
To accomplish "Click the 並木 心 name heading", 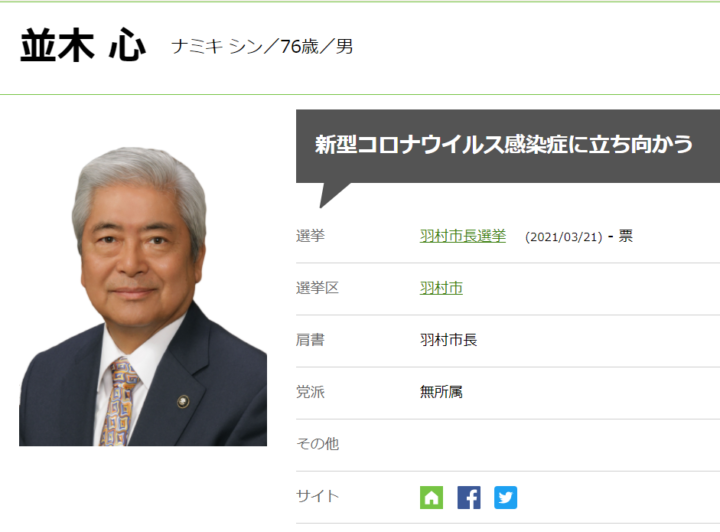I will coord(82,47).
